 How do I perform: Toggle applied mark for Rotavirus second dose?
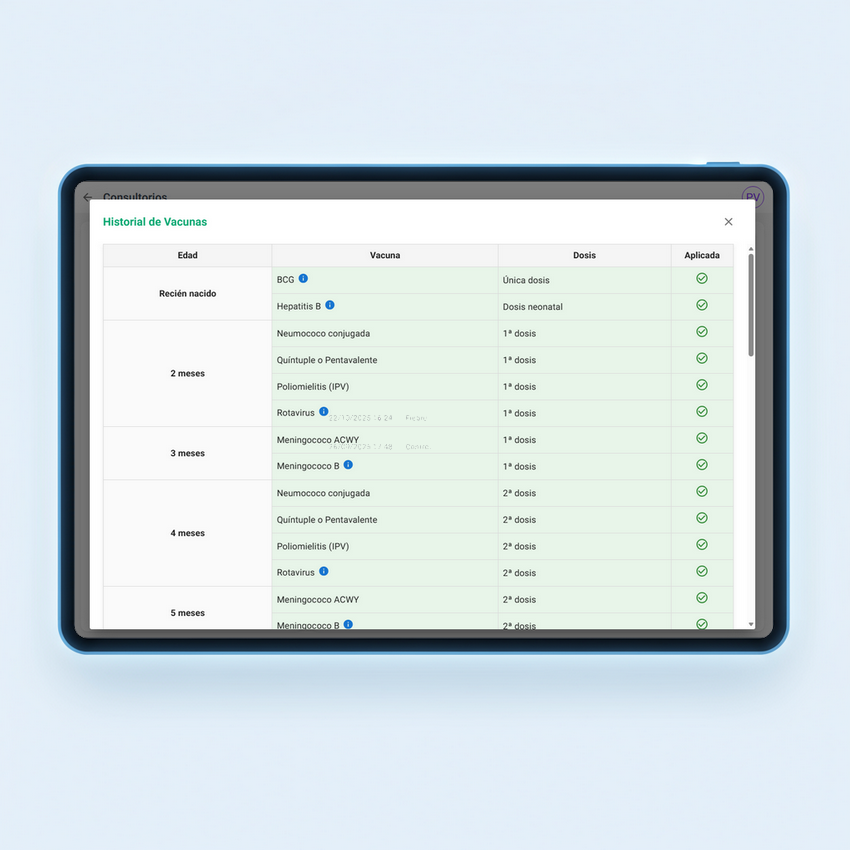pos(701,571)
